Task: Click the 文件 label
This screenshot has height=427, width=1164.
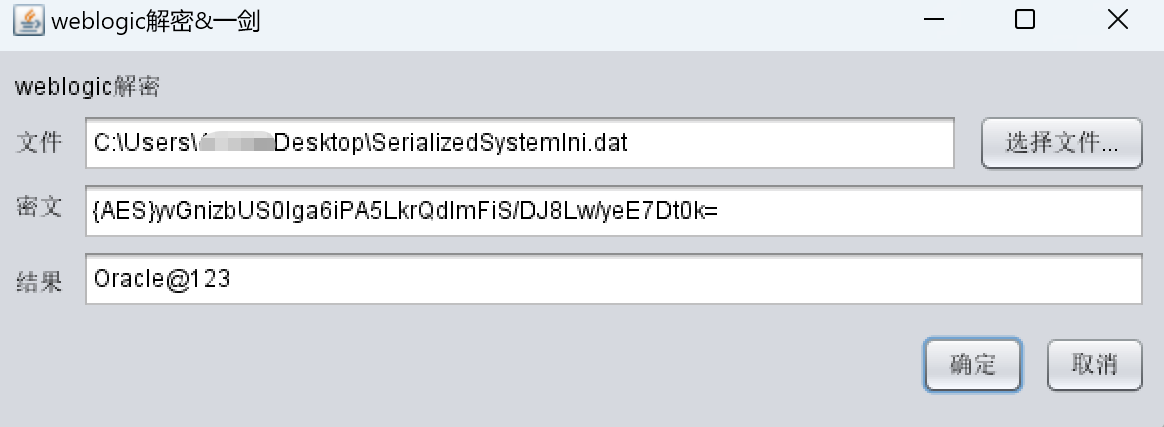Action: [x=39, y=142]
